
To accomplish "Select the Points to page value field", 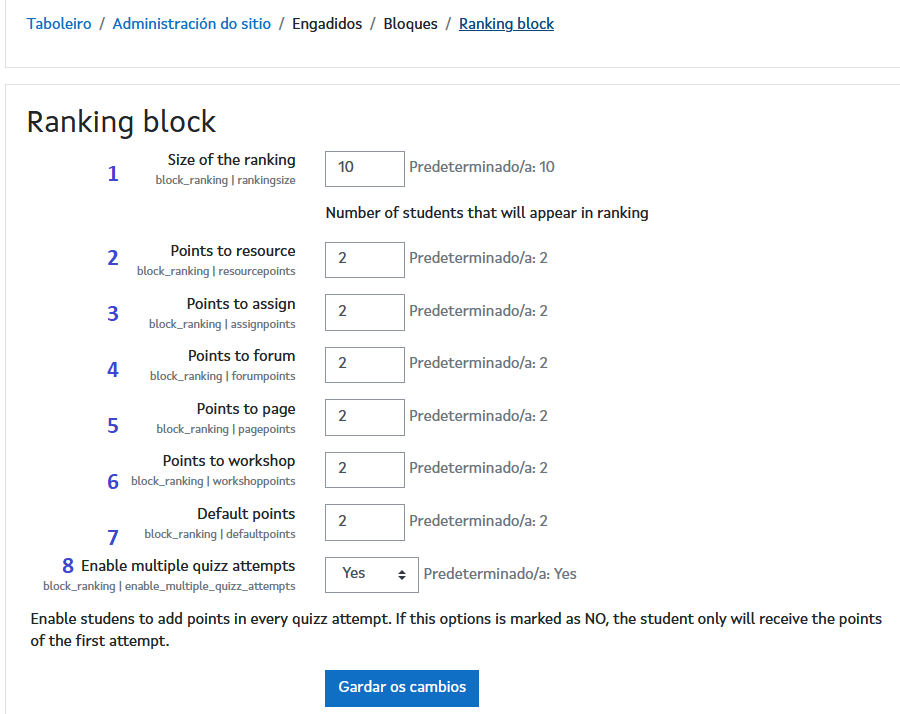I will [364, 417].
